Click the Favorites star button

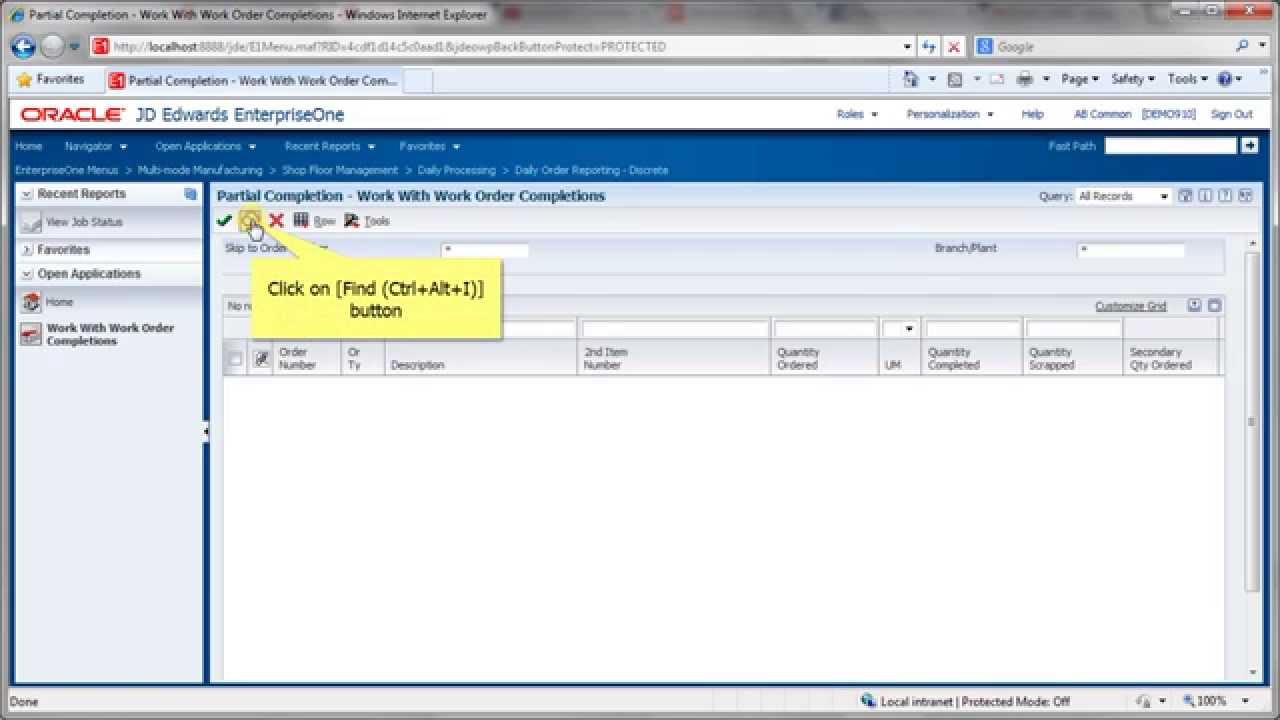click(50, 79)
